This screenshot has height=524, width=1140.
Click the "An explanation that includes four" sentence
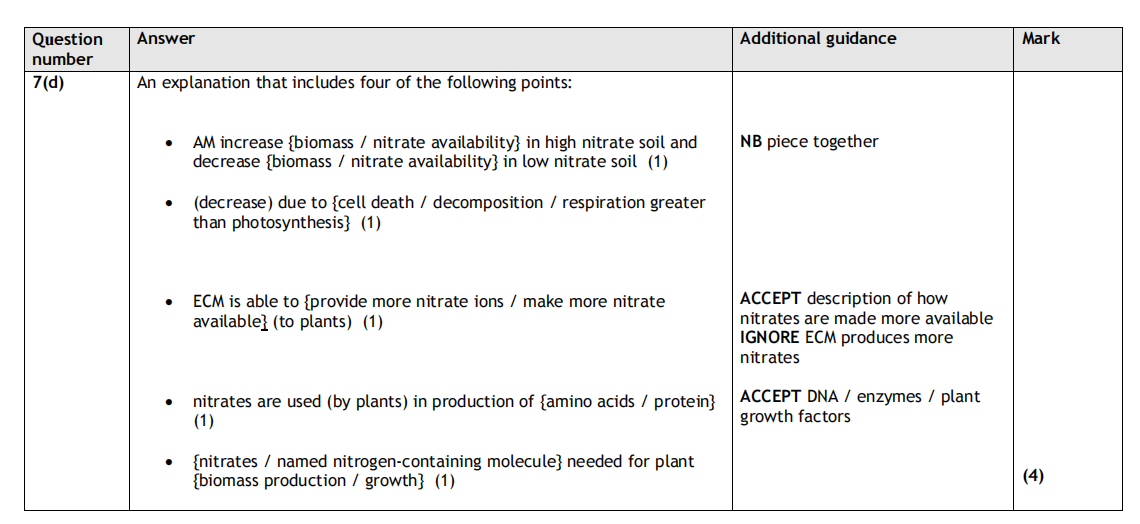pyautogui.click(x=354, y=83)
